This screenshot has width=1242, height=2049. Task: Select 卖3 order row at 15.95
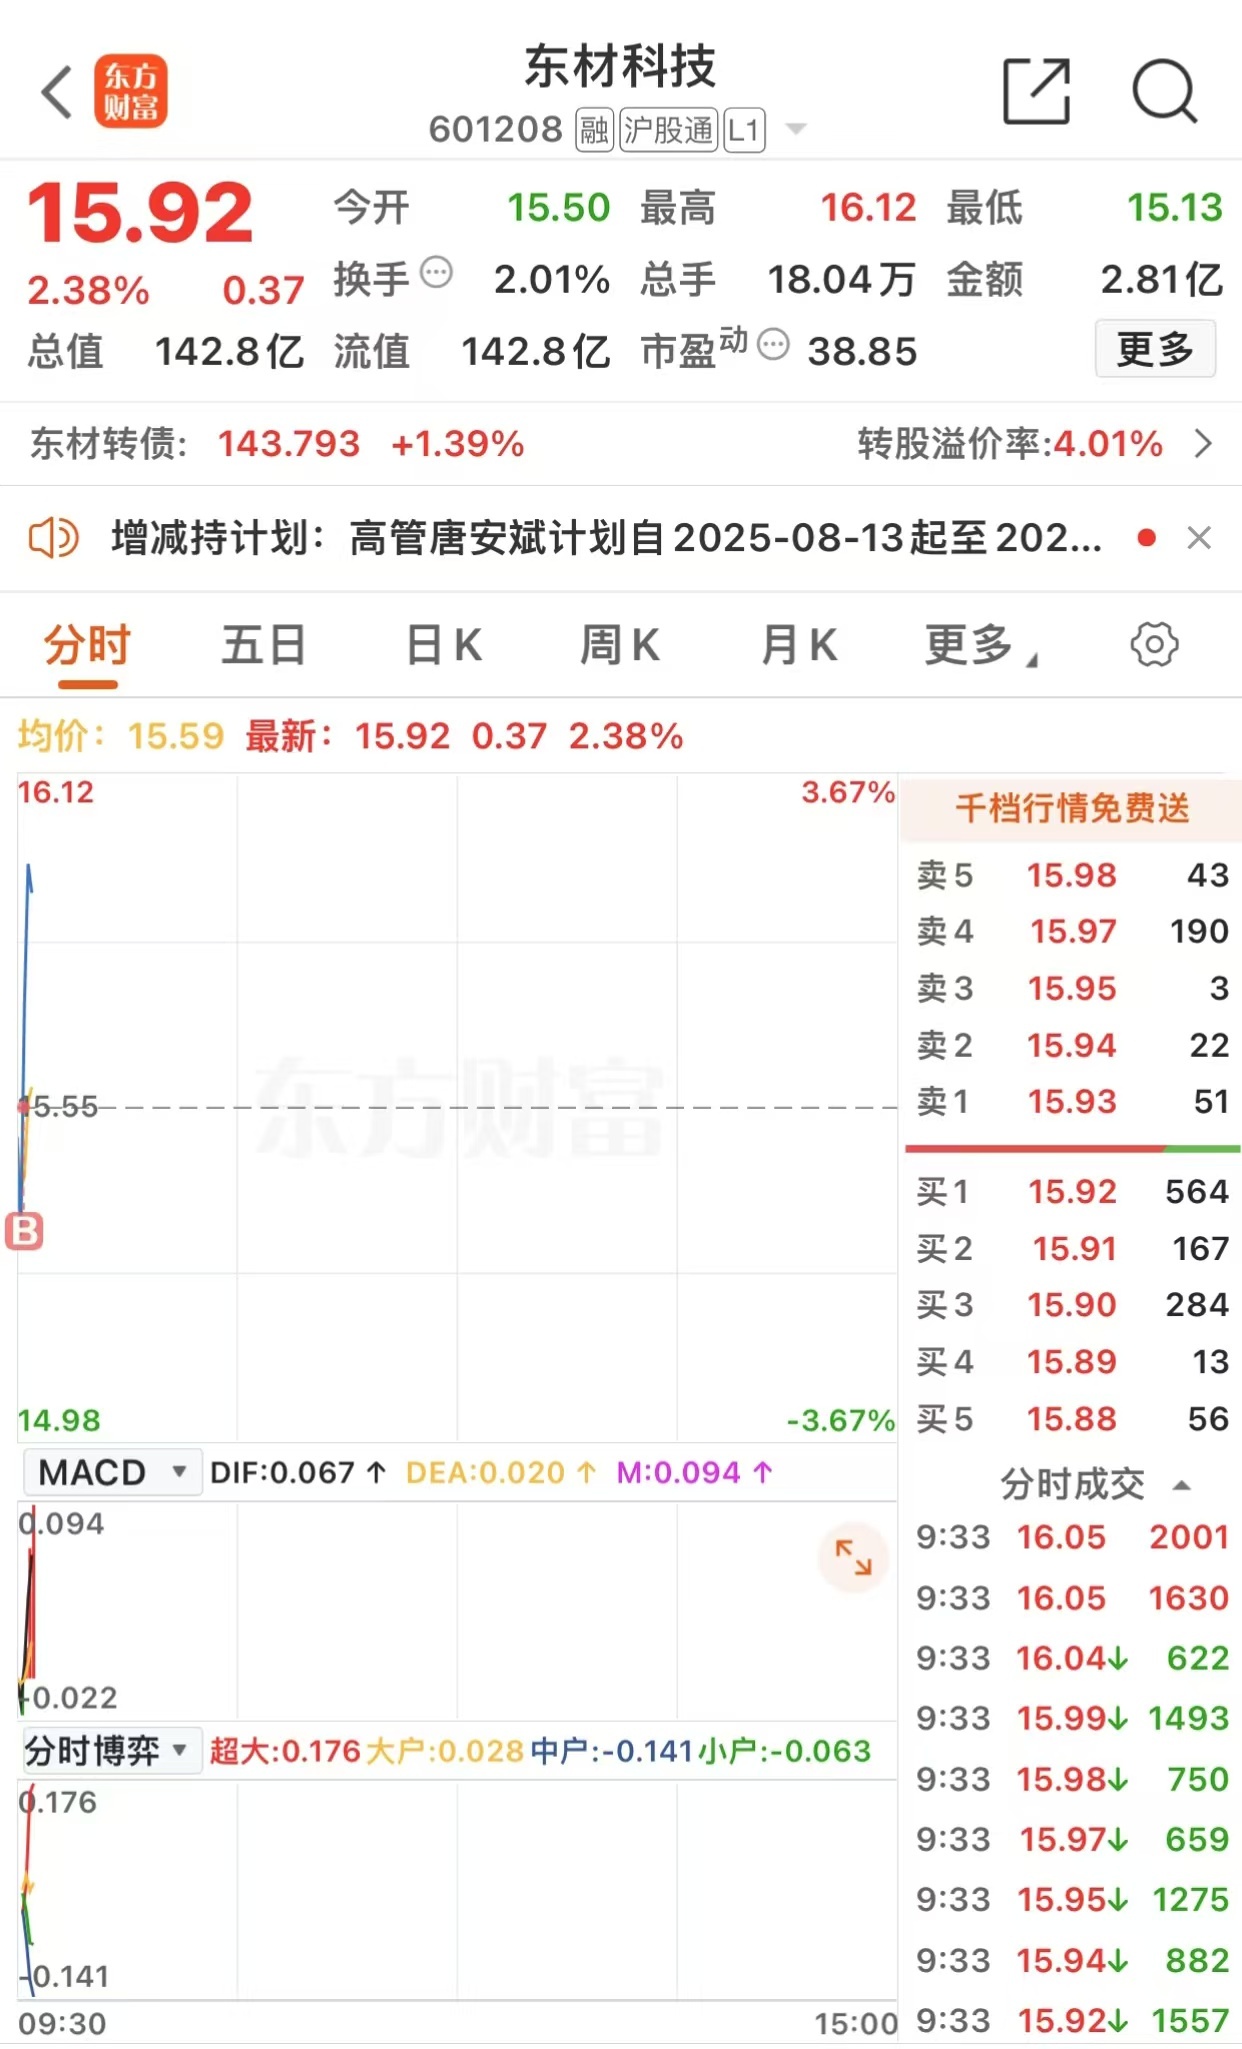coord(1072,988)
